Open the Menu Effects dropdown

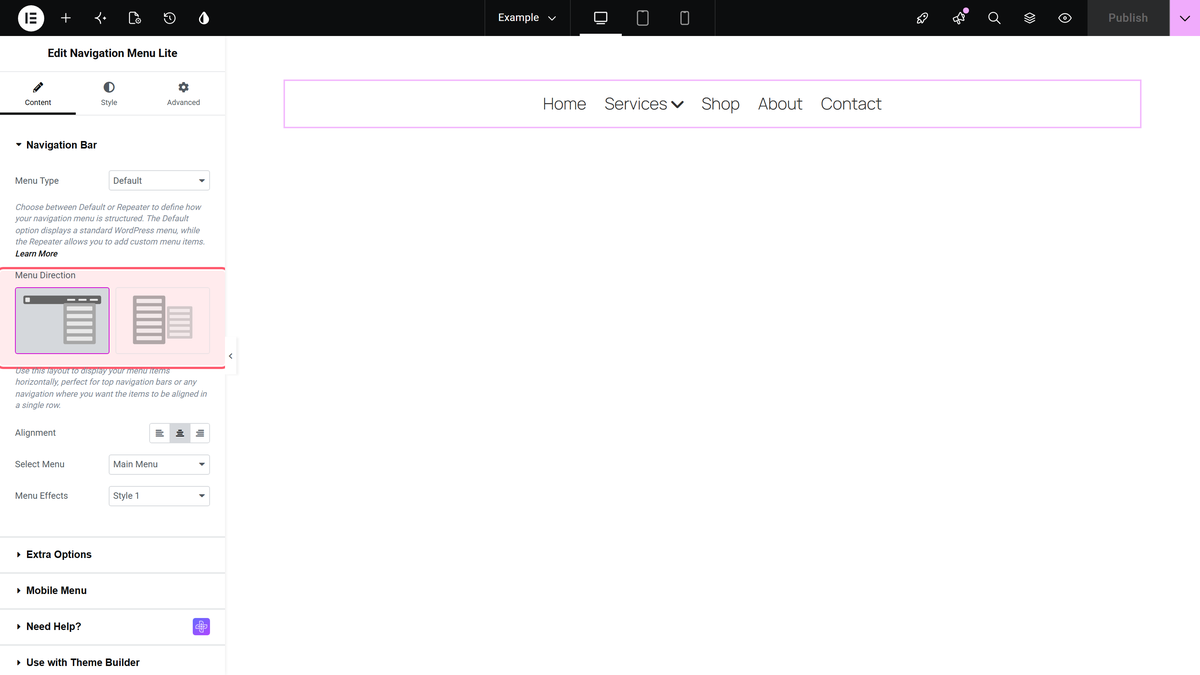(159, 496)
